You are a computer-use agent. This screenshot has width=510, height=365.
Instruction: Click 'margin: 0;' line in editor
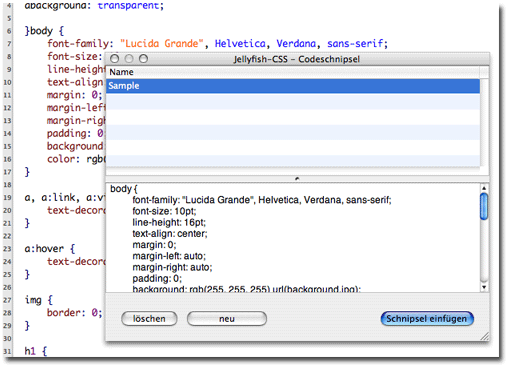[74, 95]
